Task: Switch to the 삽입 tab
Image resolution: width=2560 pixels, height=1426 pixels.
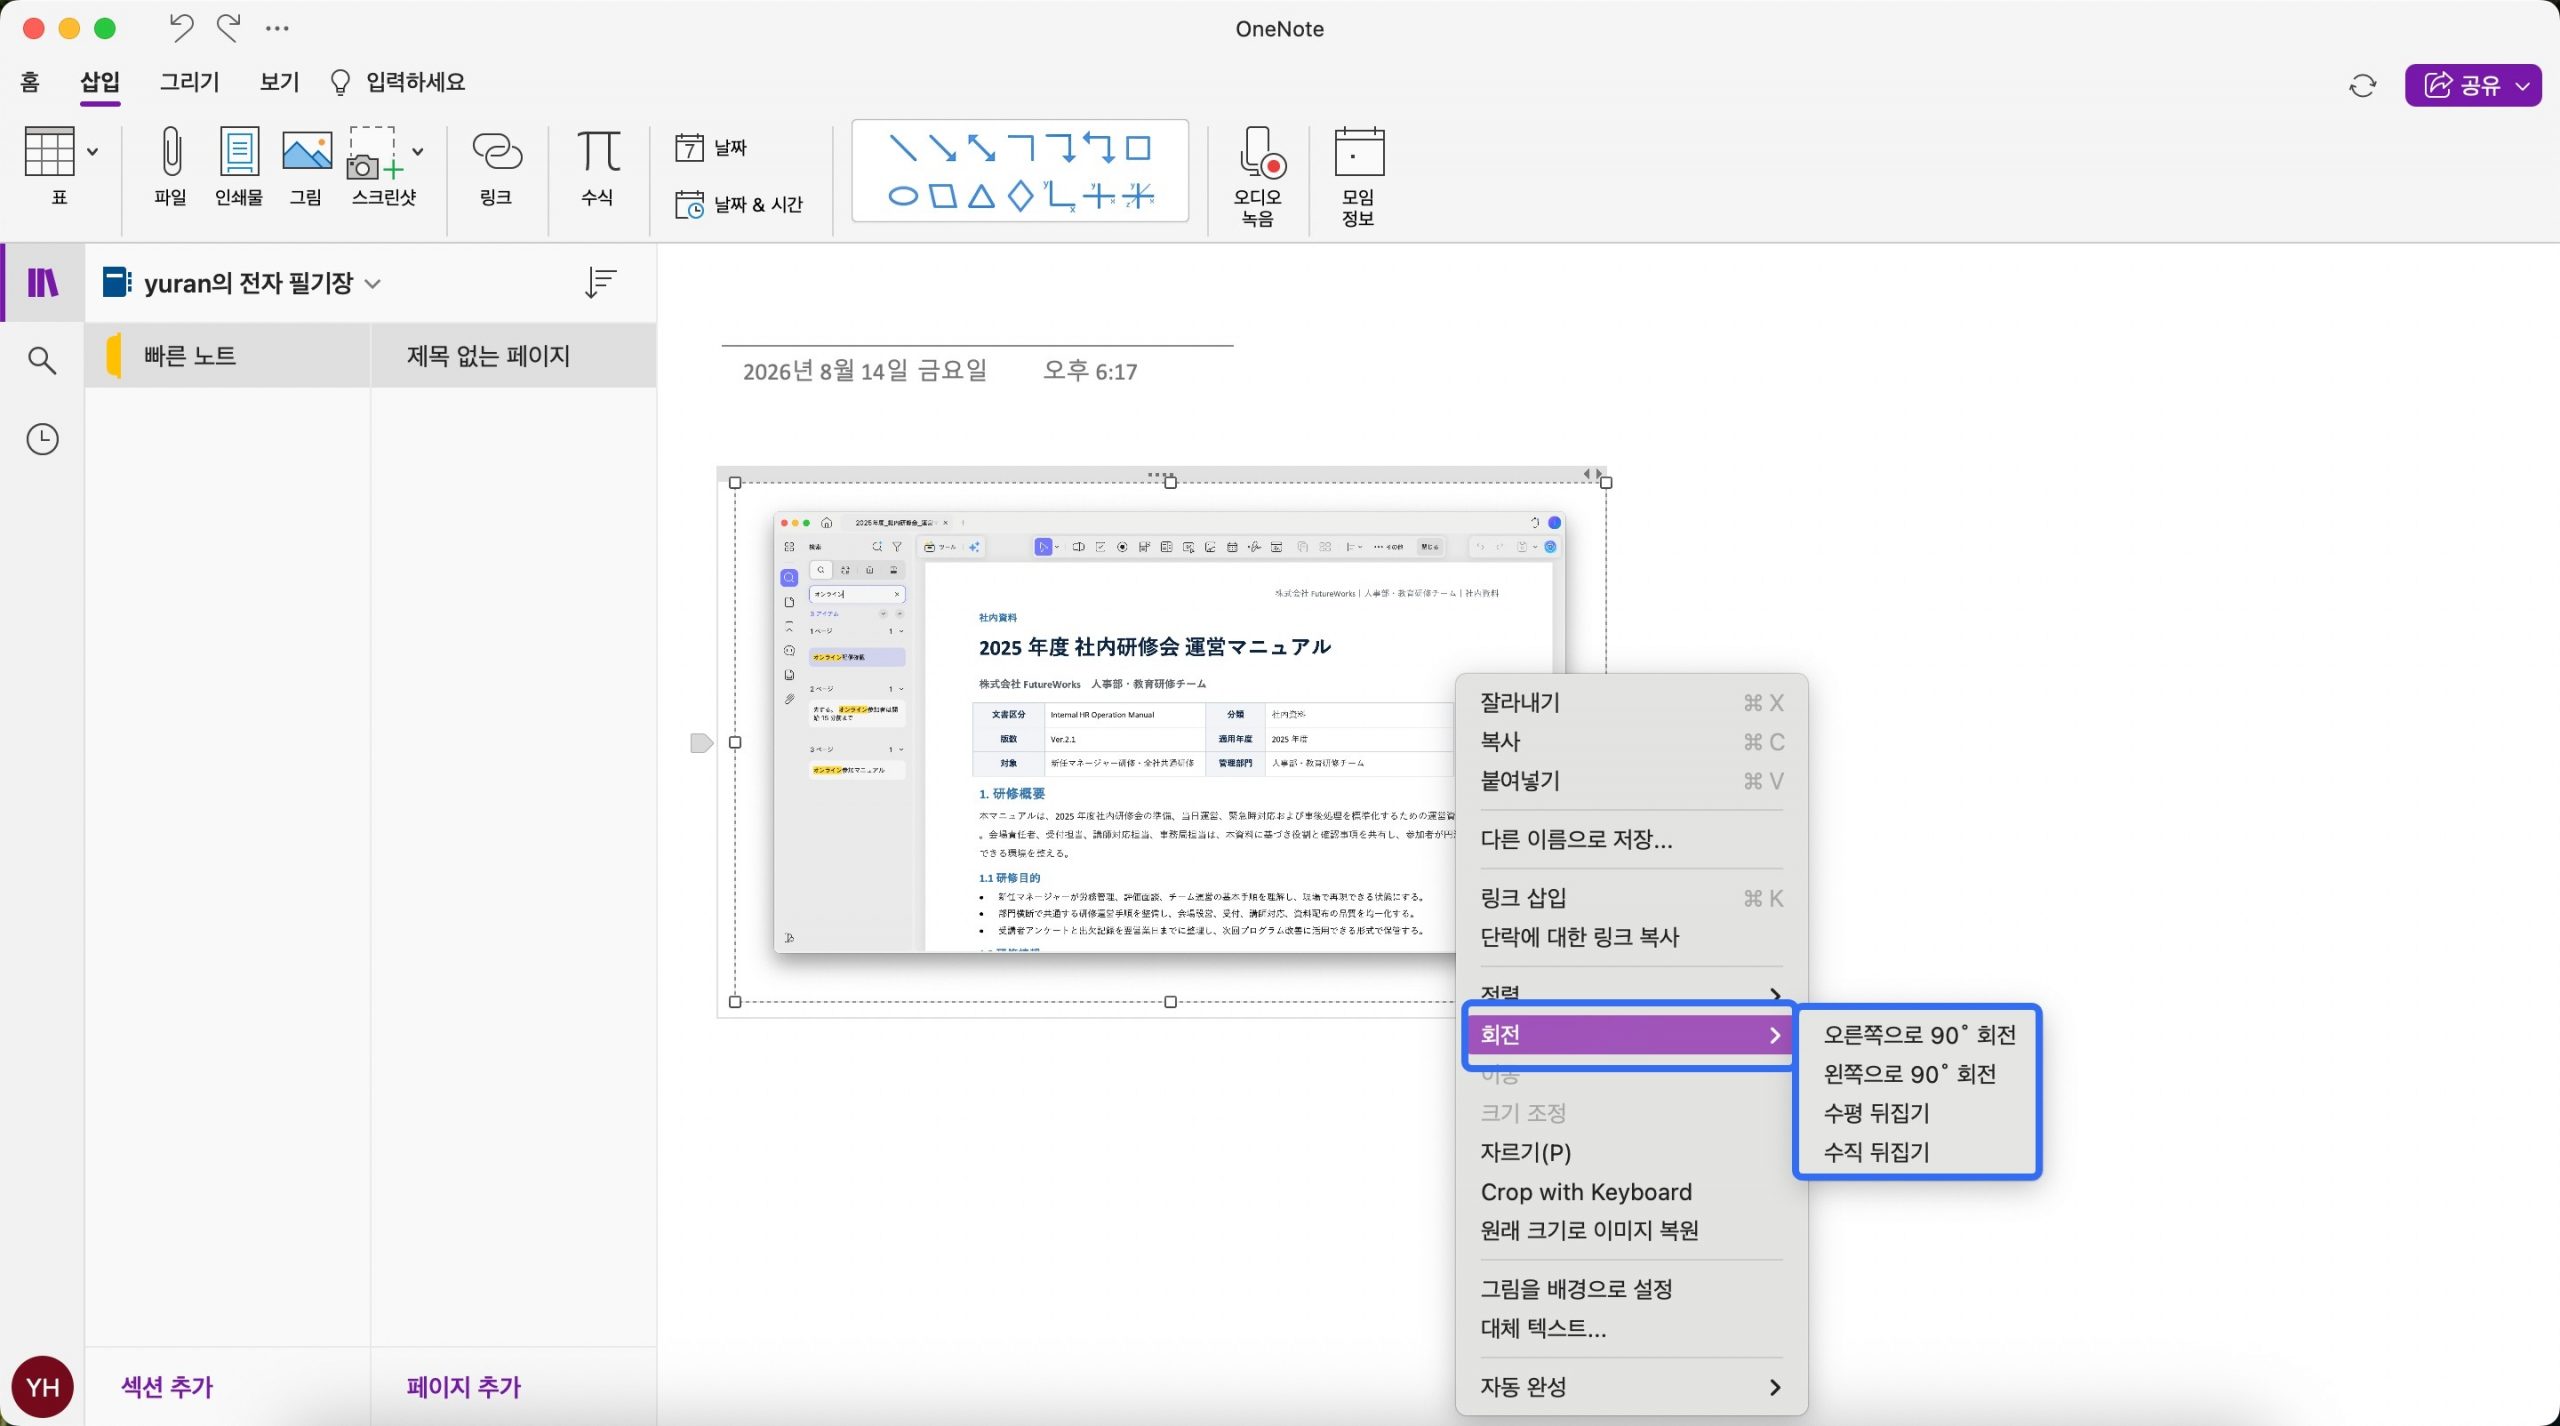Action: pyautogui.click(x=100, y=82)
